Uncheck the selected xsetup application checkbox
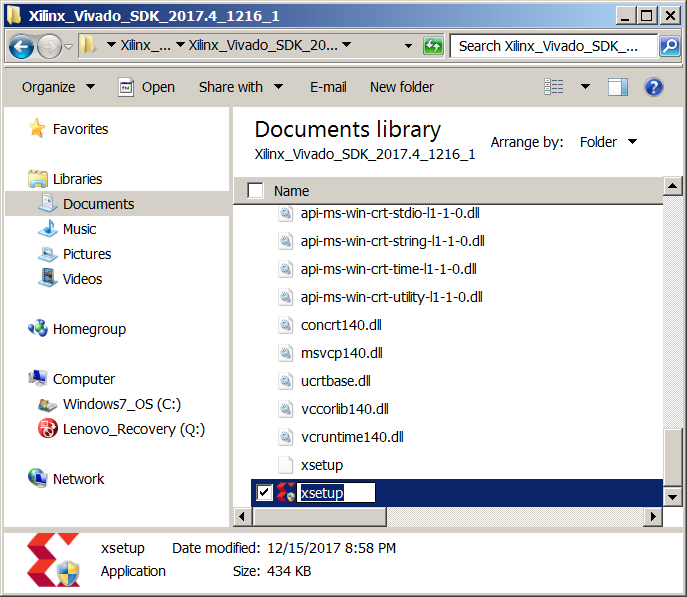Viewport: 687px width, 597px height. click(x=264, y=493)
